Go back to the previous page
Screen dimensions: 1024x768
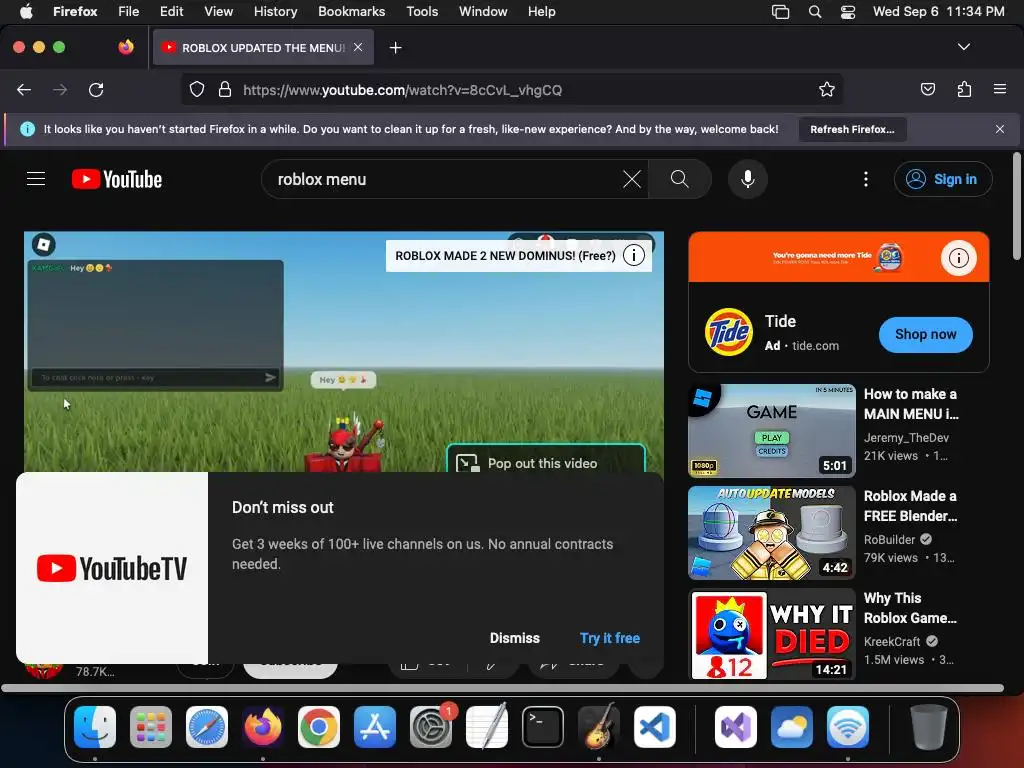click(x=24, y=89)
